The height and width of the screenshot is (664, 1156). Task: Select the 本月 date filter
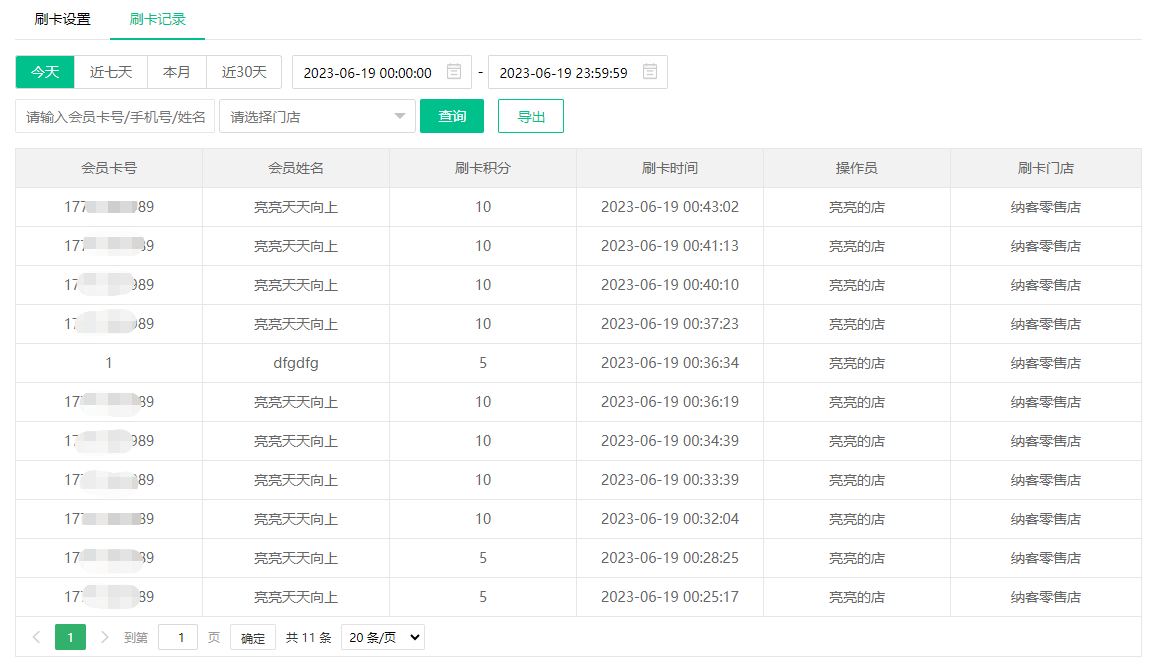click(x=176, y=71)
